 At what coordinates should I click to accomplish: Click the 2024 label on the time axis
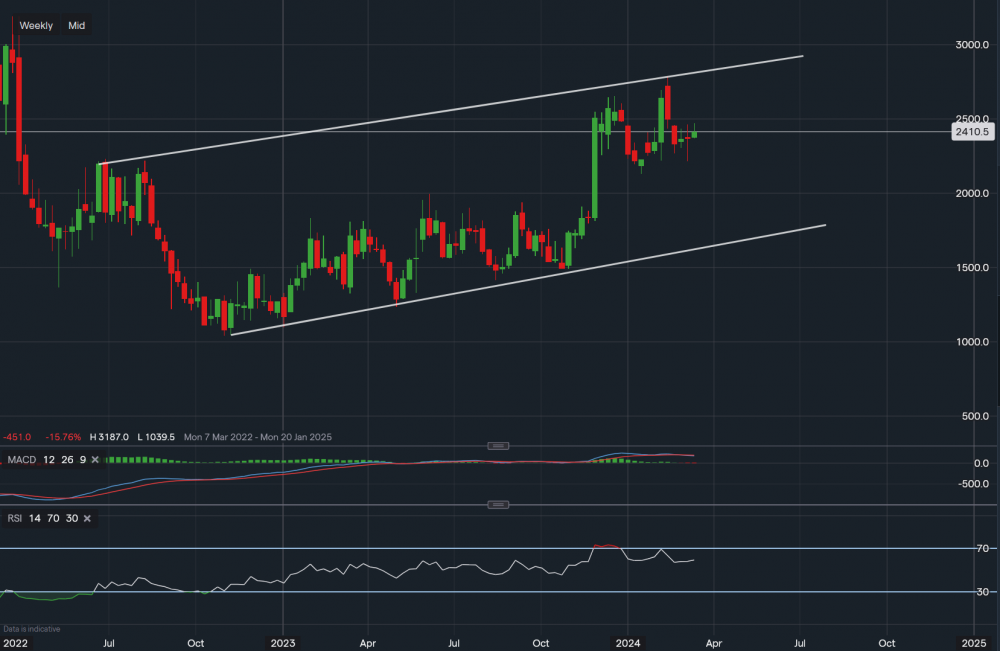coord(628,640)
